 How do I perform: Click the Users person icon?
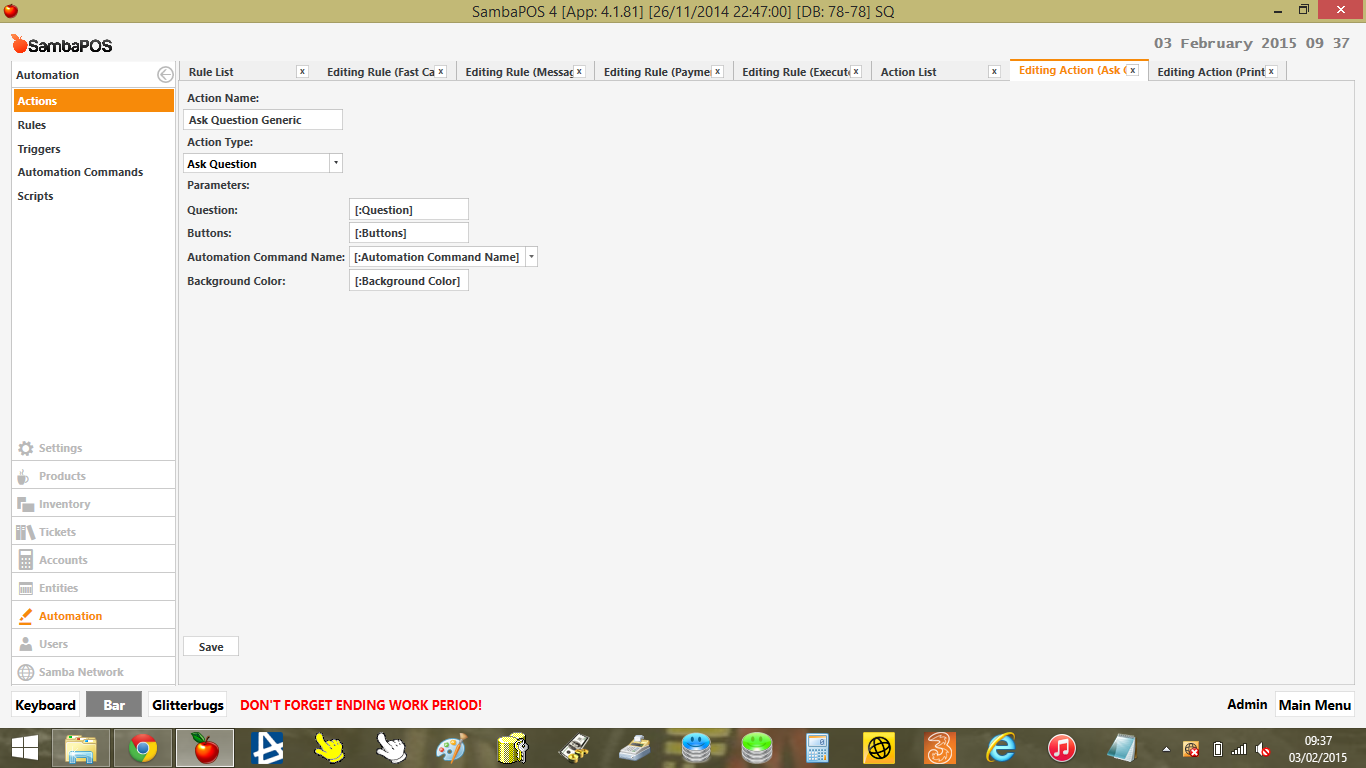(x=26, y=644)
